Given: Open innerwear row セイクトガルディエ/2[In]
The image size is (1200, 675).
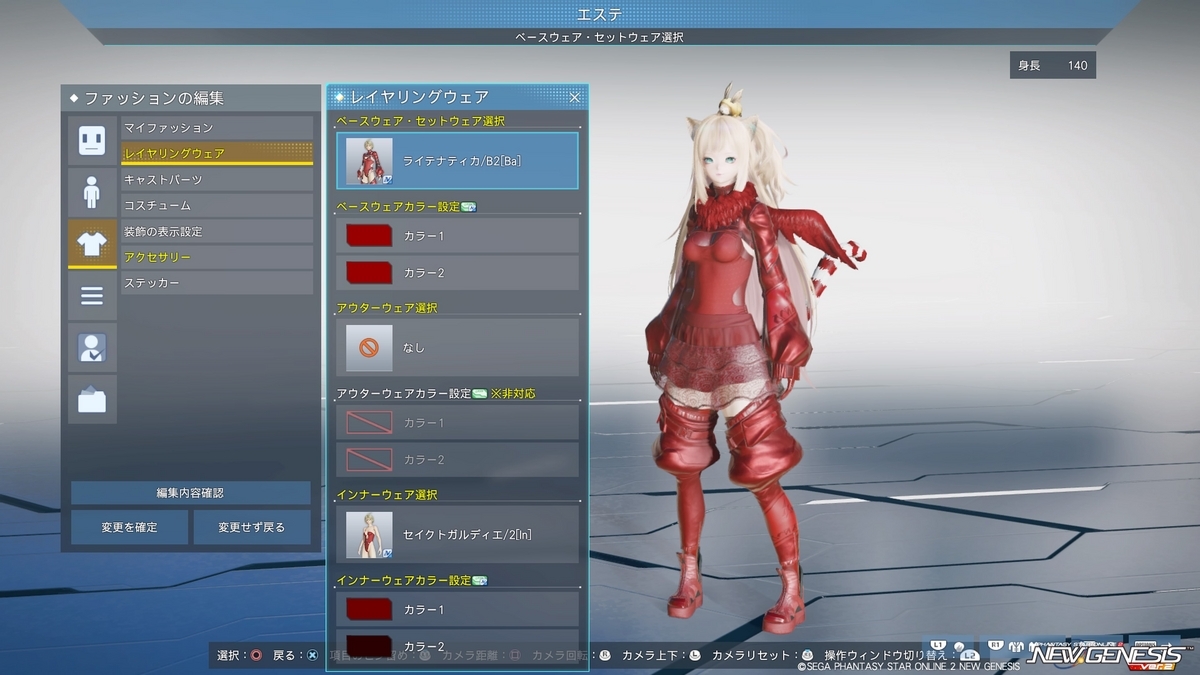Looking at the screenshot, I should [x=457, y=534].
